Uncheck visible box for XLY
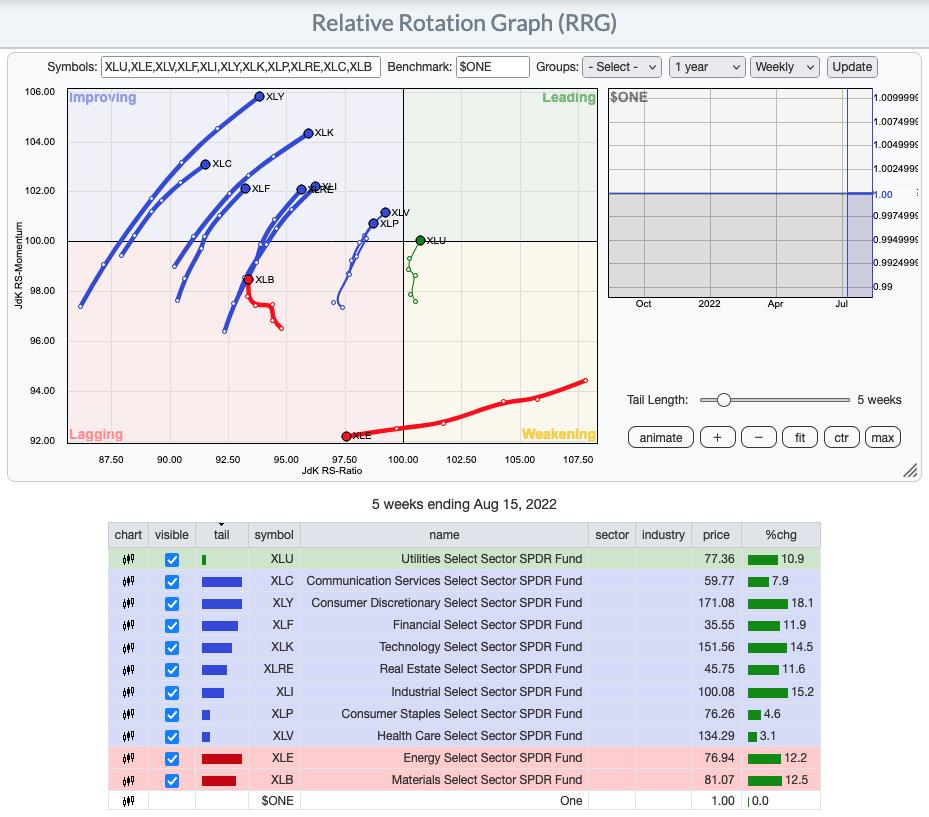Screen dimensions: 929x817 pos(172,604)
